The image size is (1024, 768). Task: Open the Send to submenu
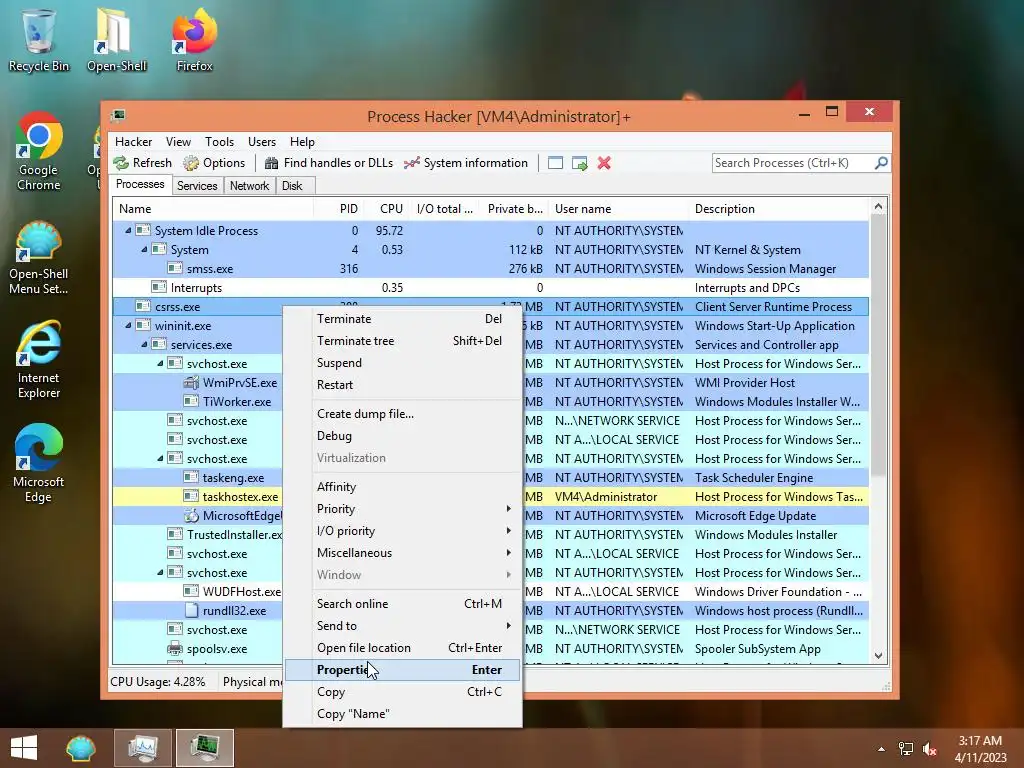(x=402, y=626)
